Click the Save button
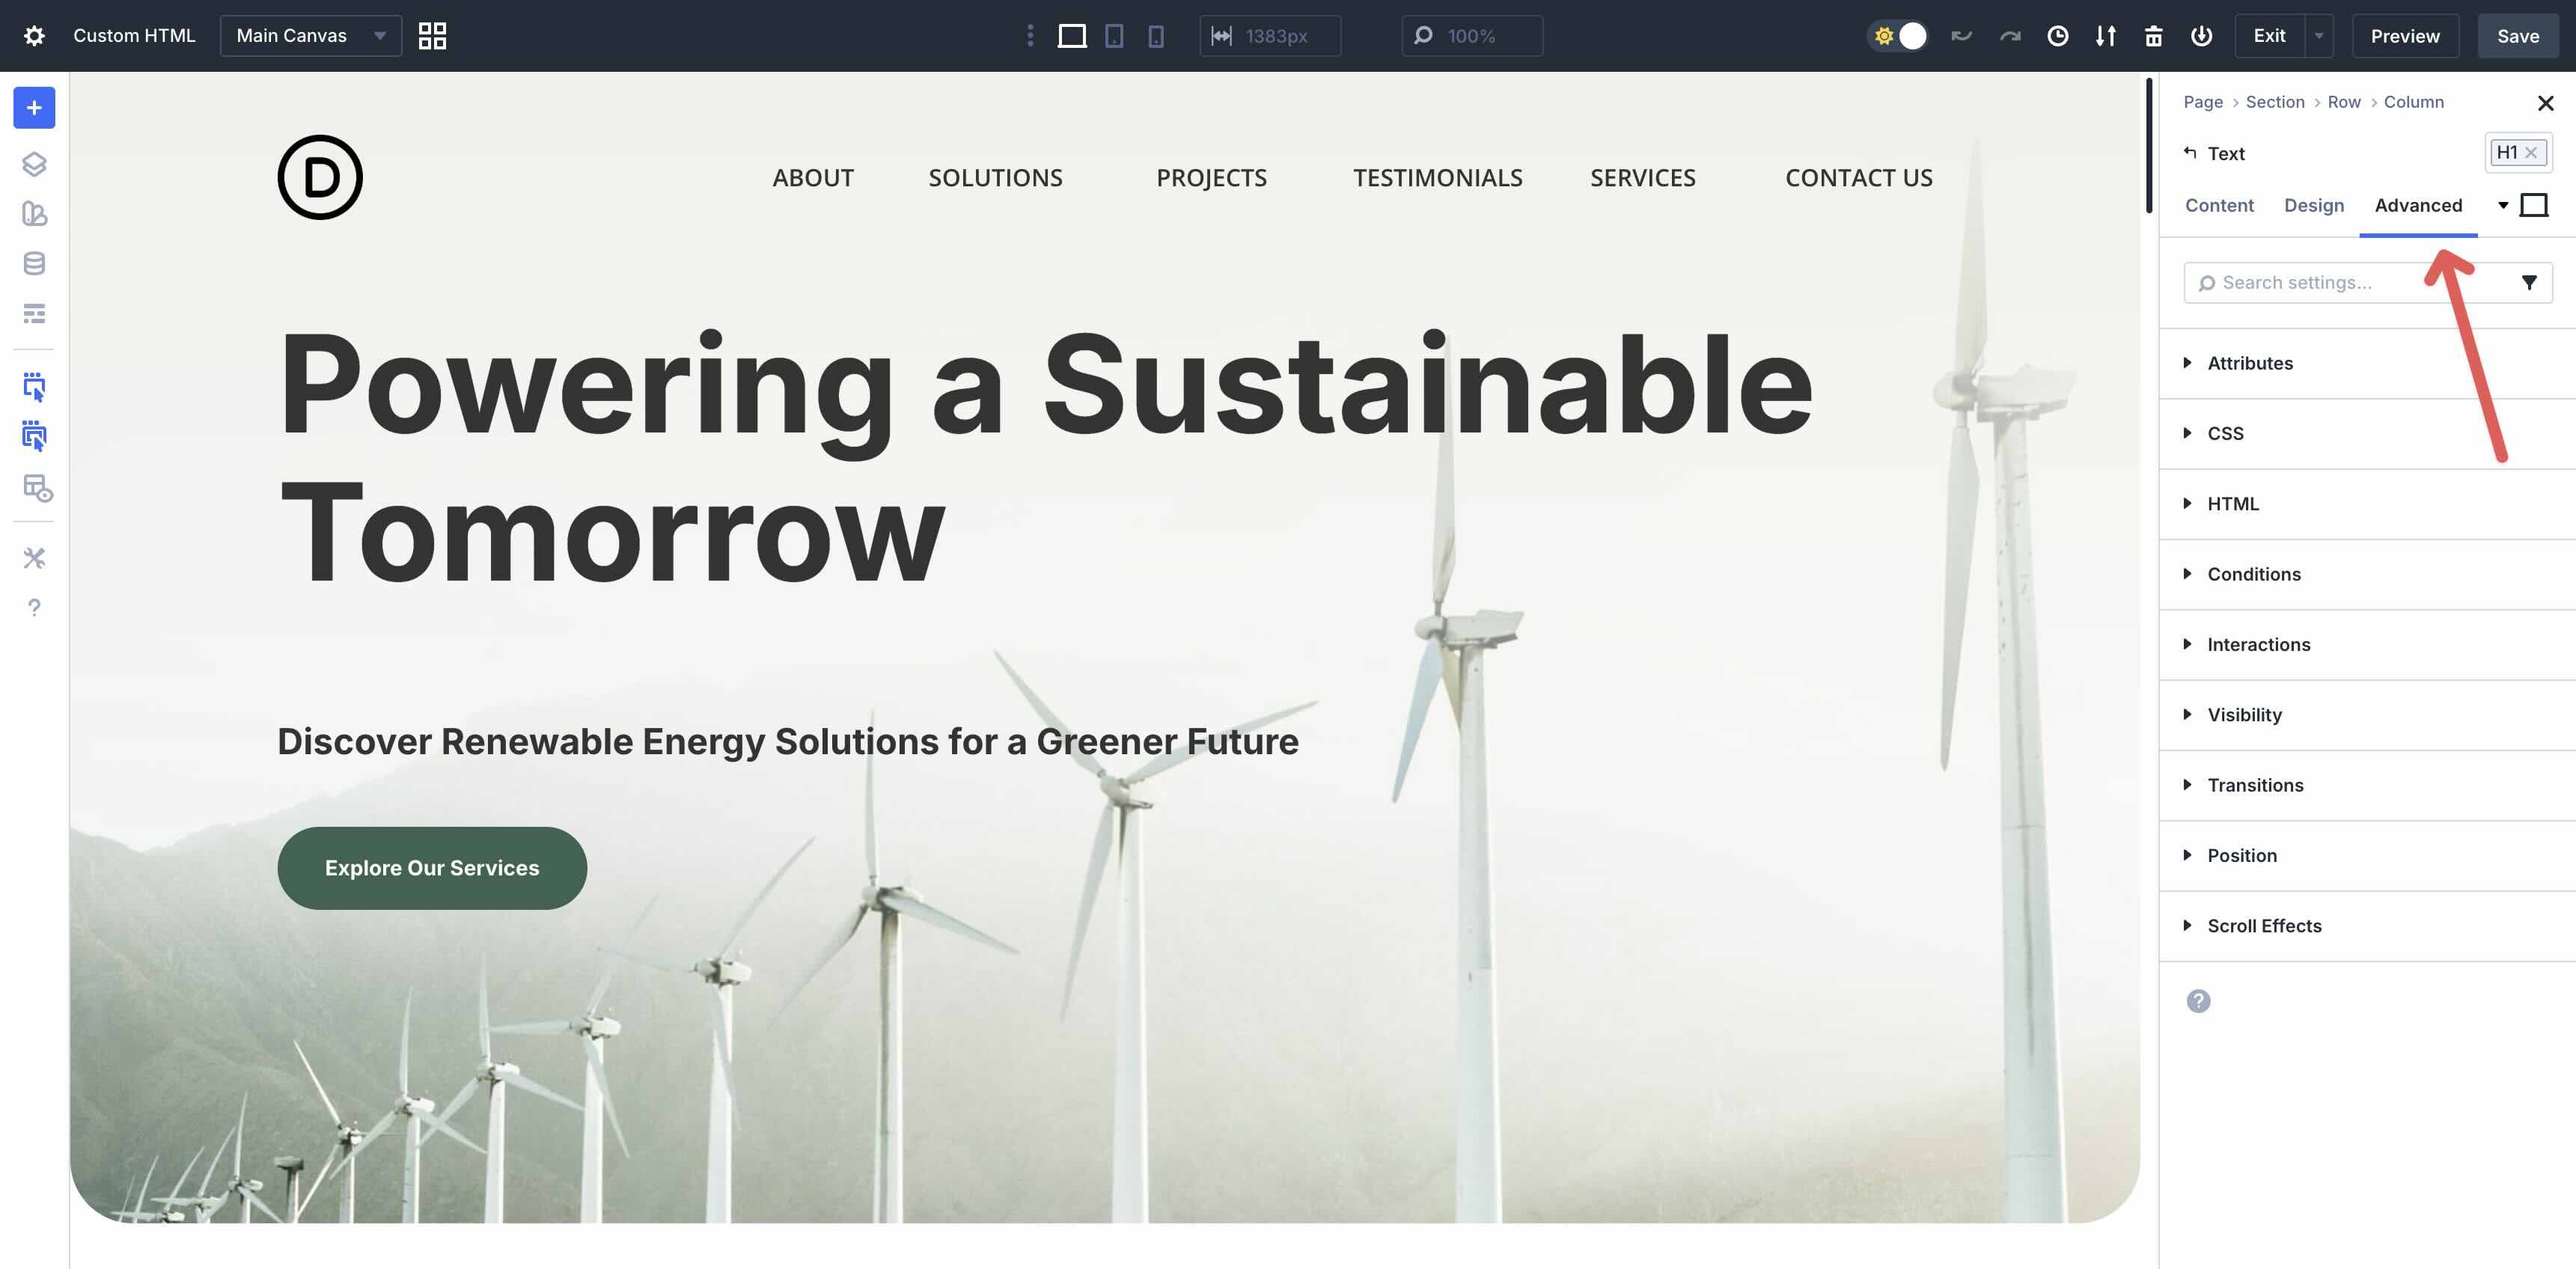Viewport: 2576px width, 1269px height. pyautogui.click(x=2517, y=36)
